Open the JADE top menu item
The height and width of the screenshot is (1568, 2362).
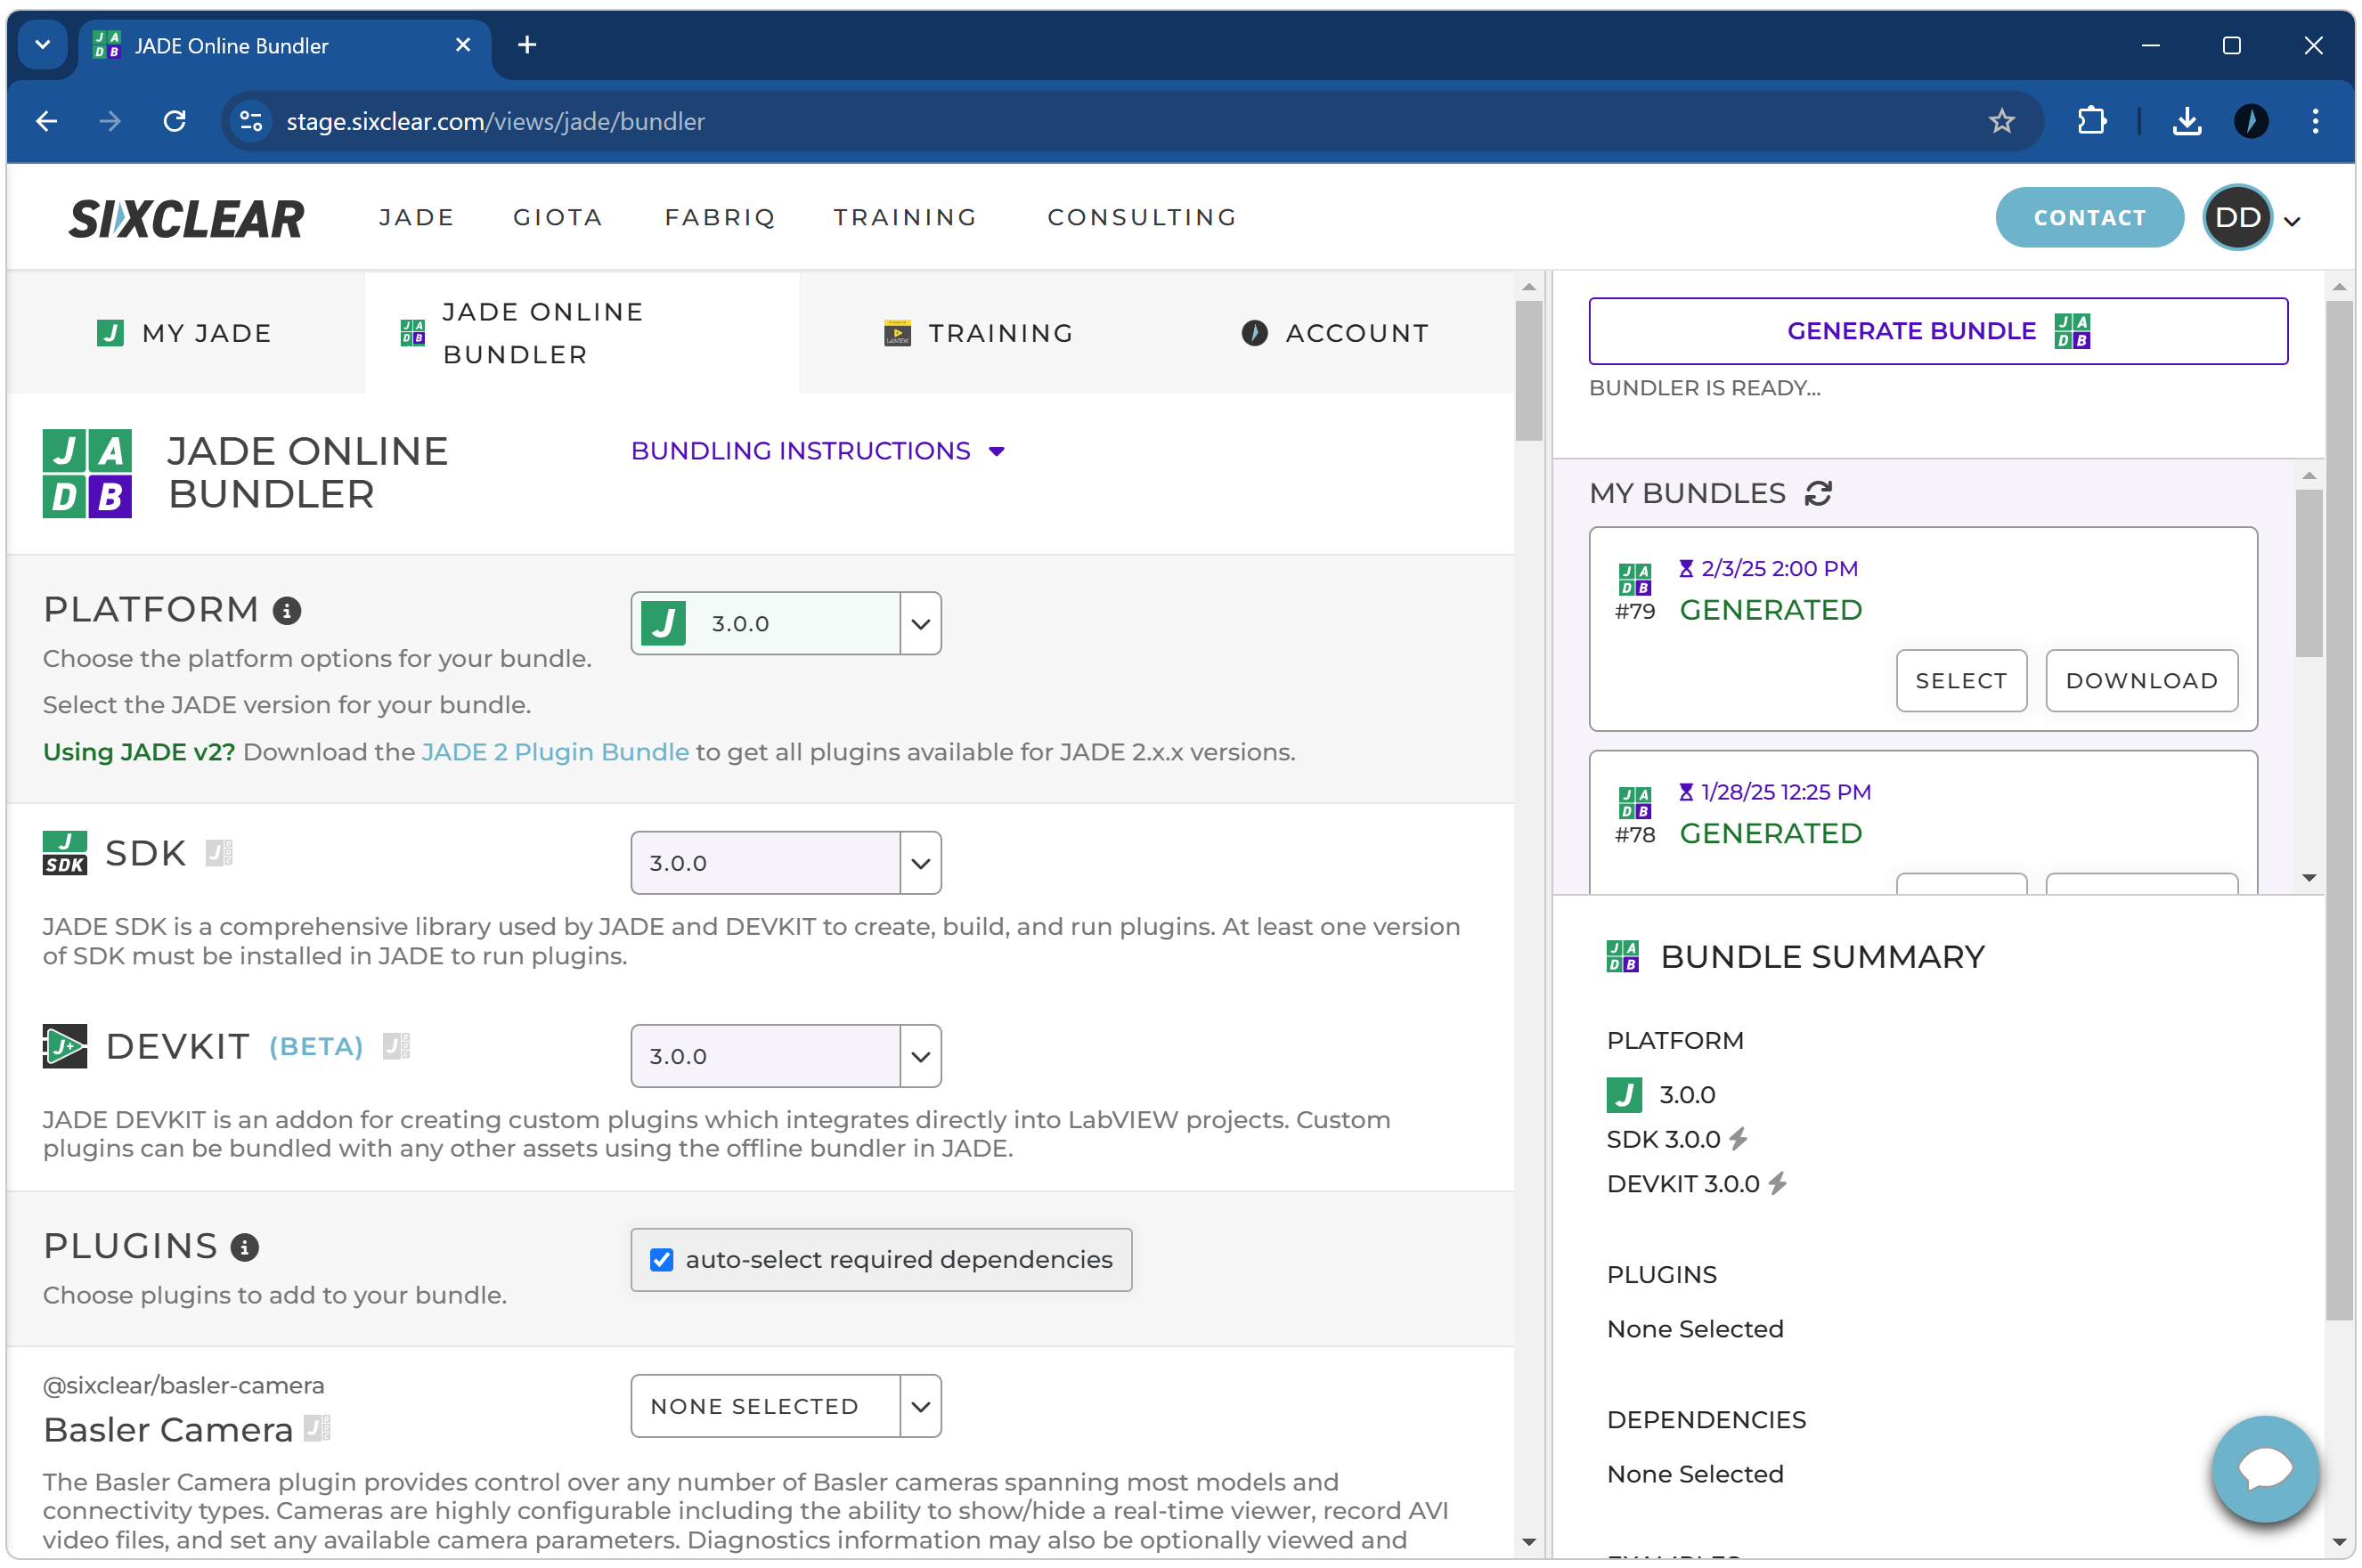click(416, 217)
